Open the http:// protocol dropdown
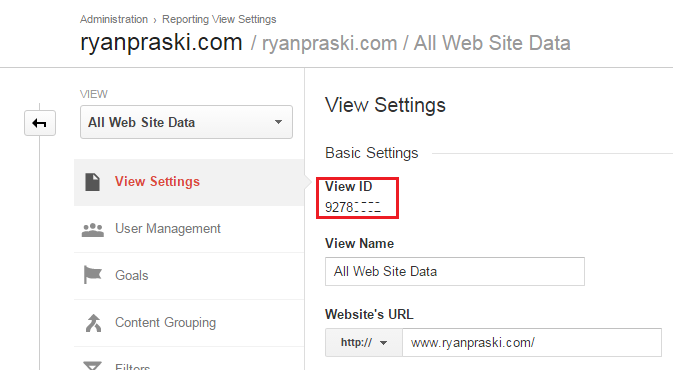Viewport: 685px width, 370px height. pos(363,342)
